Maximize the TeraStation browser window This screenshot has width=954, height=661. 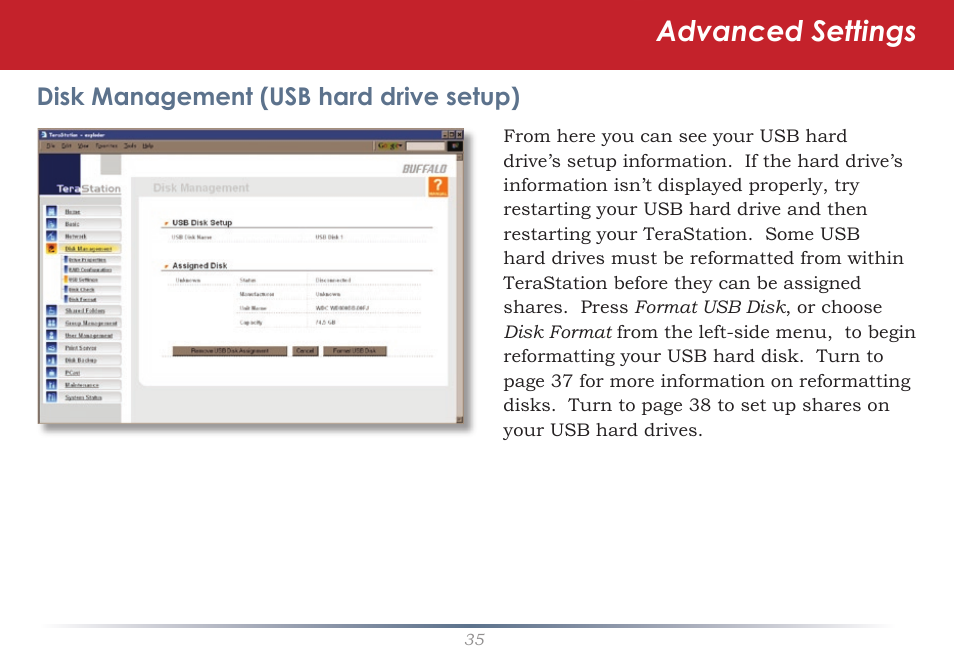click(x=452, y=135)
